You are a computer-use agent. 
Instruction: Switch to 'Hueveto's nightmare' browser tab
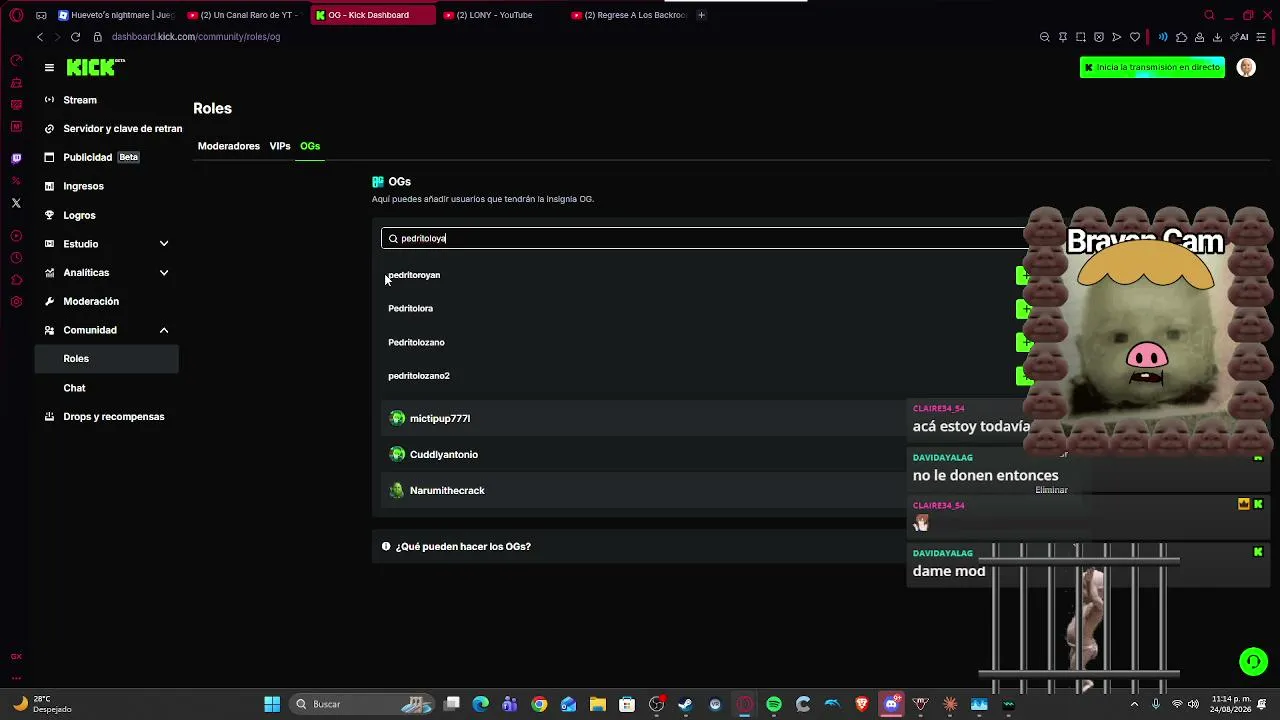116,15
